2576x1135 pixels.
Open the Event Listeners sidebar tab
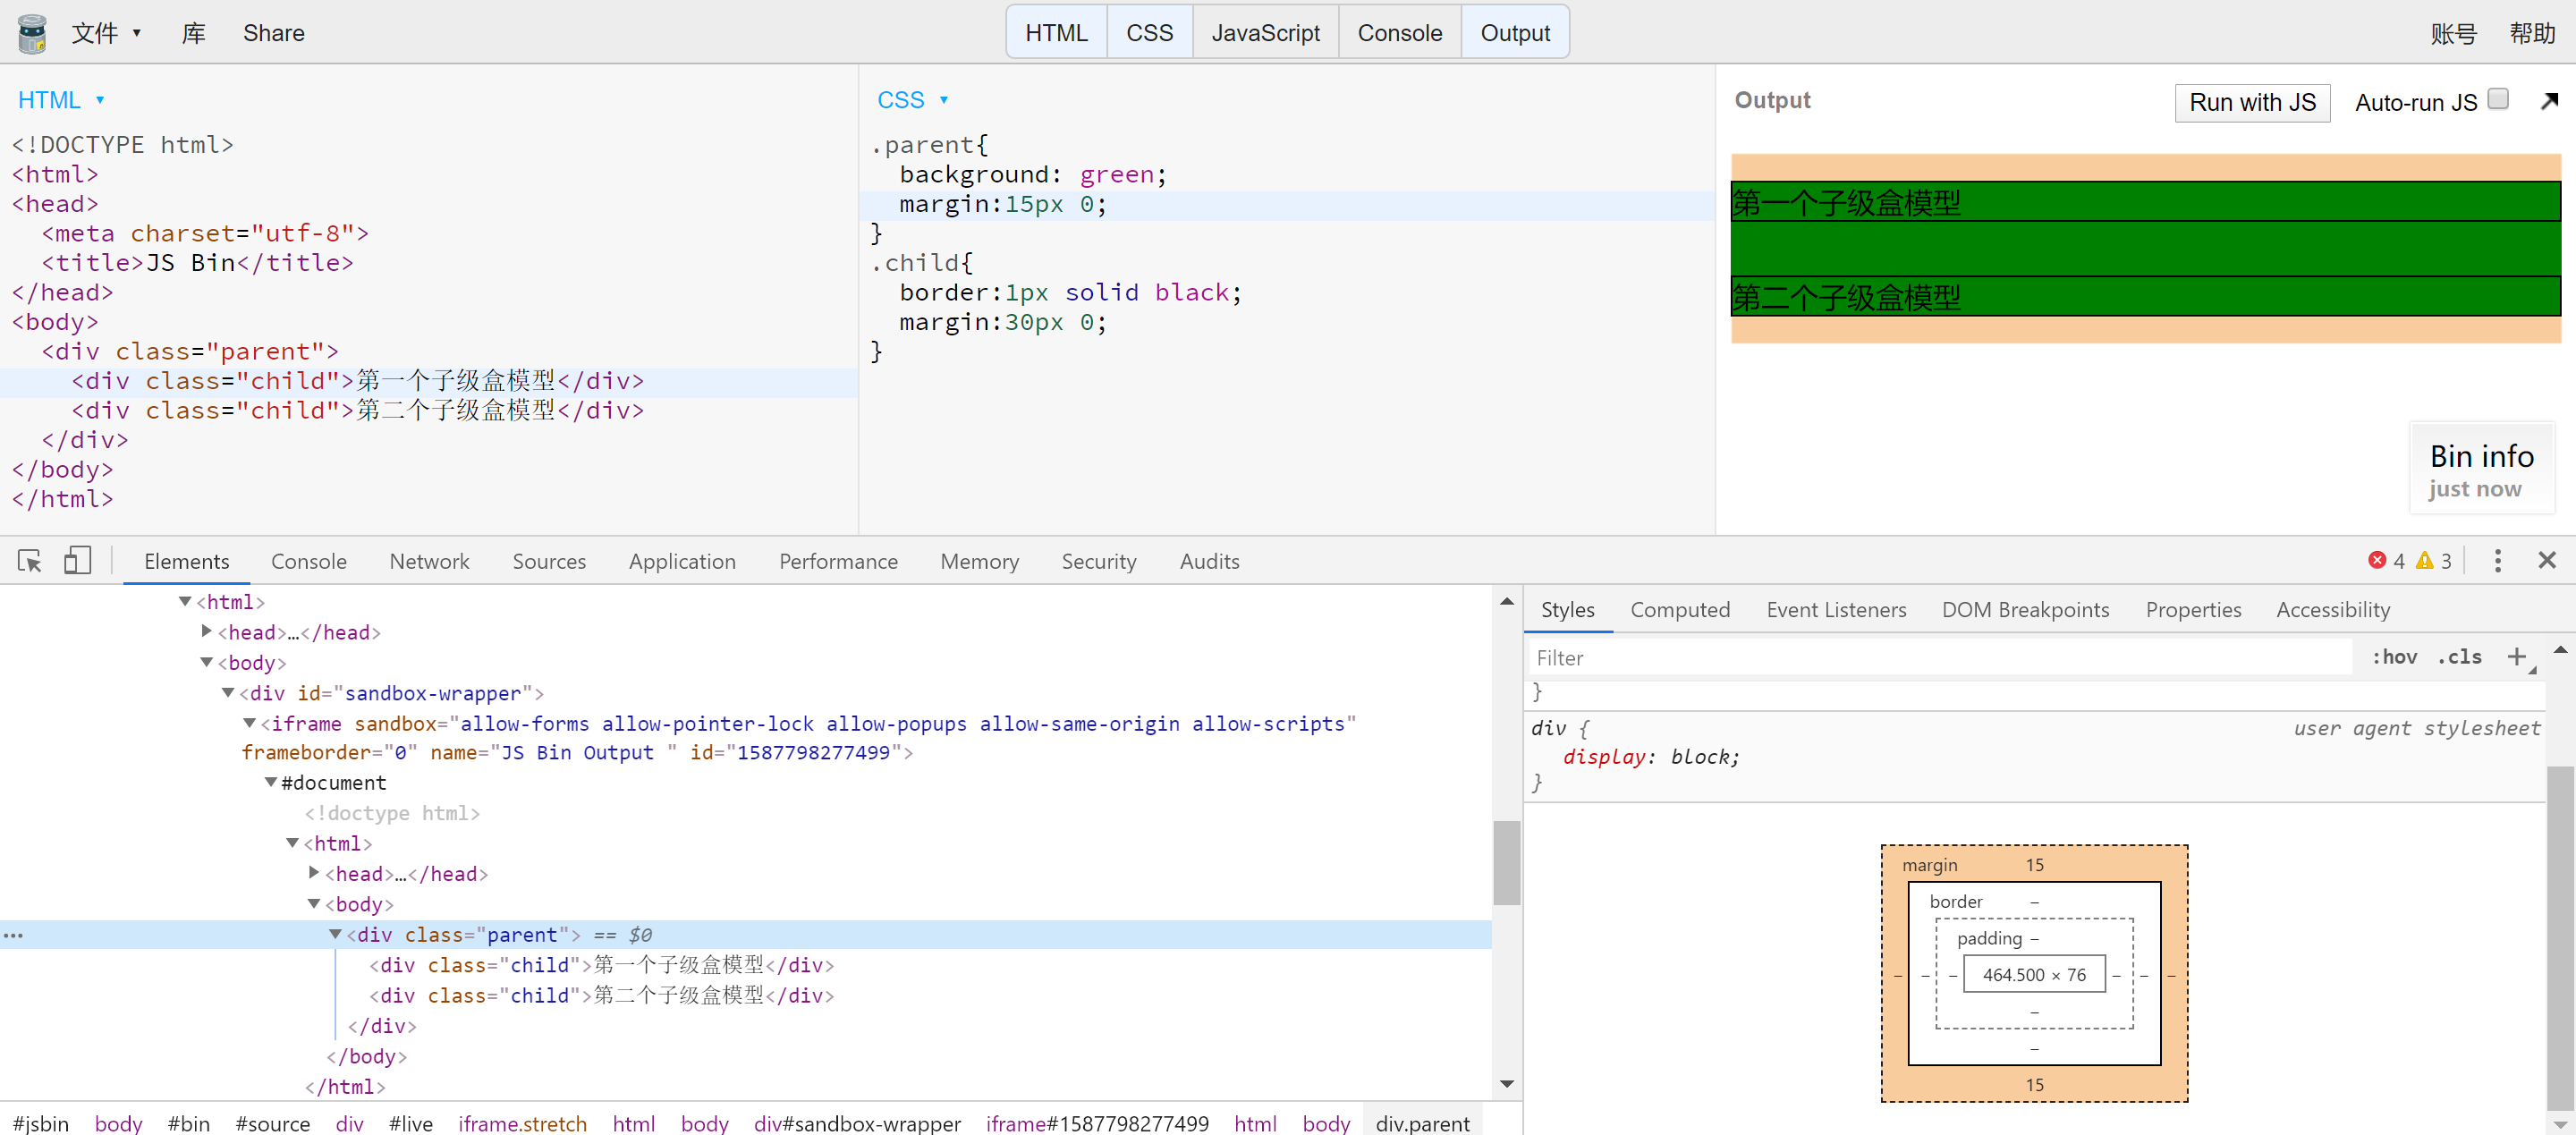1835,610
